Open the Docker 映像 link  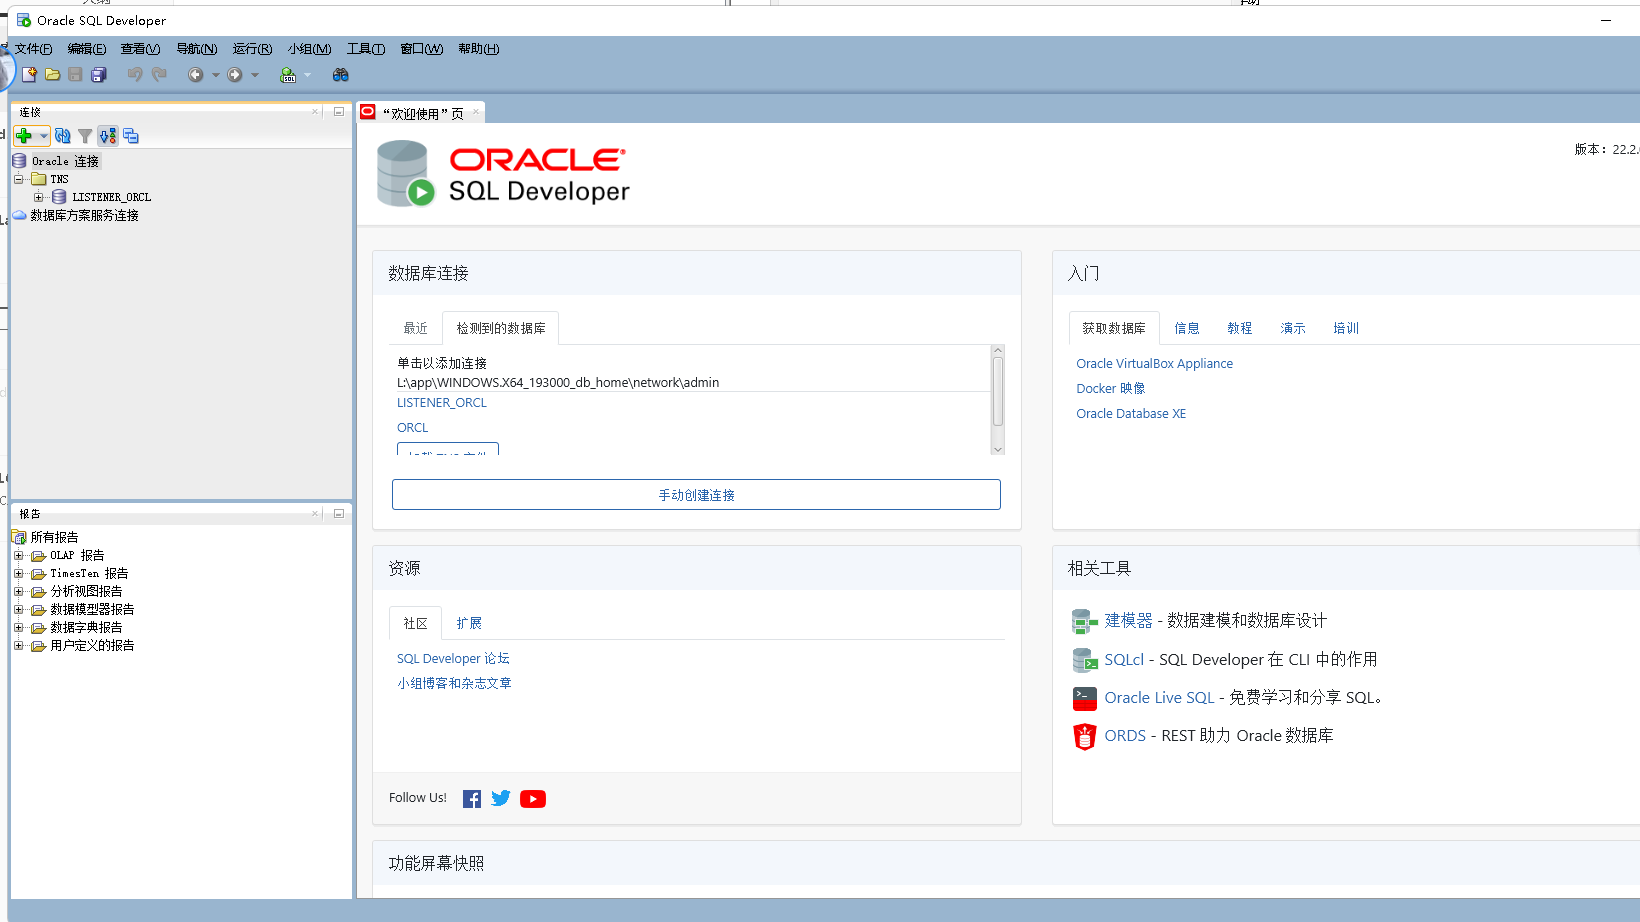click(1110, 389)
